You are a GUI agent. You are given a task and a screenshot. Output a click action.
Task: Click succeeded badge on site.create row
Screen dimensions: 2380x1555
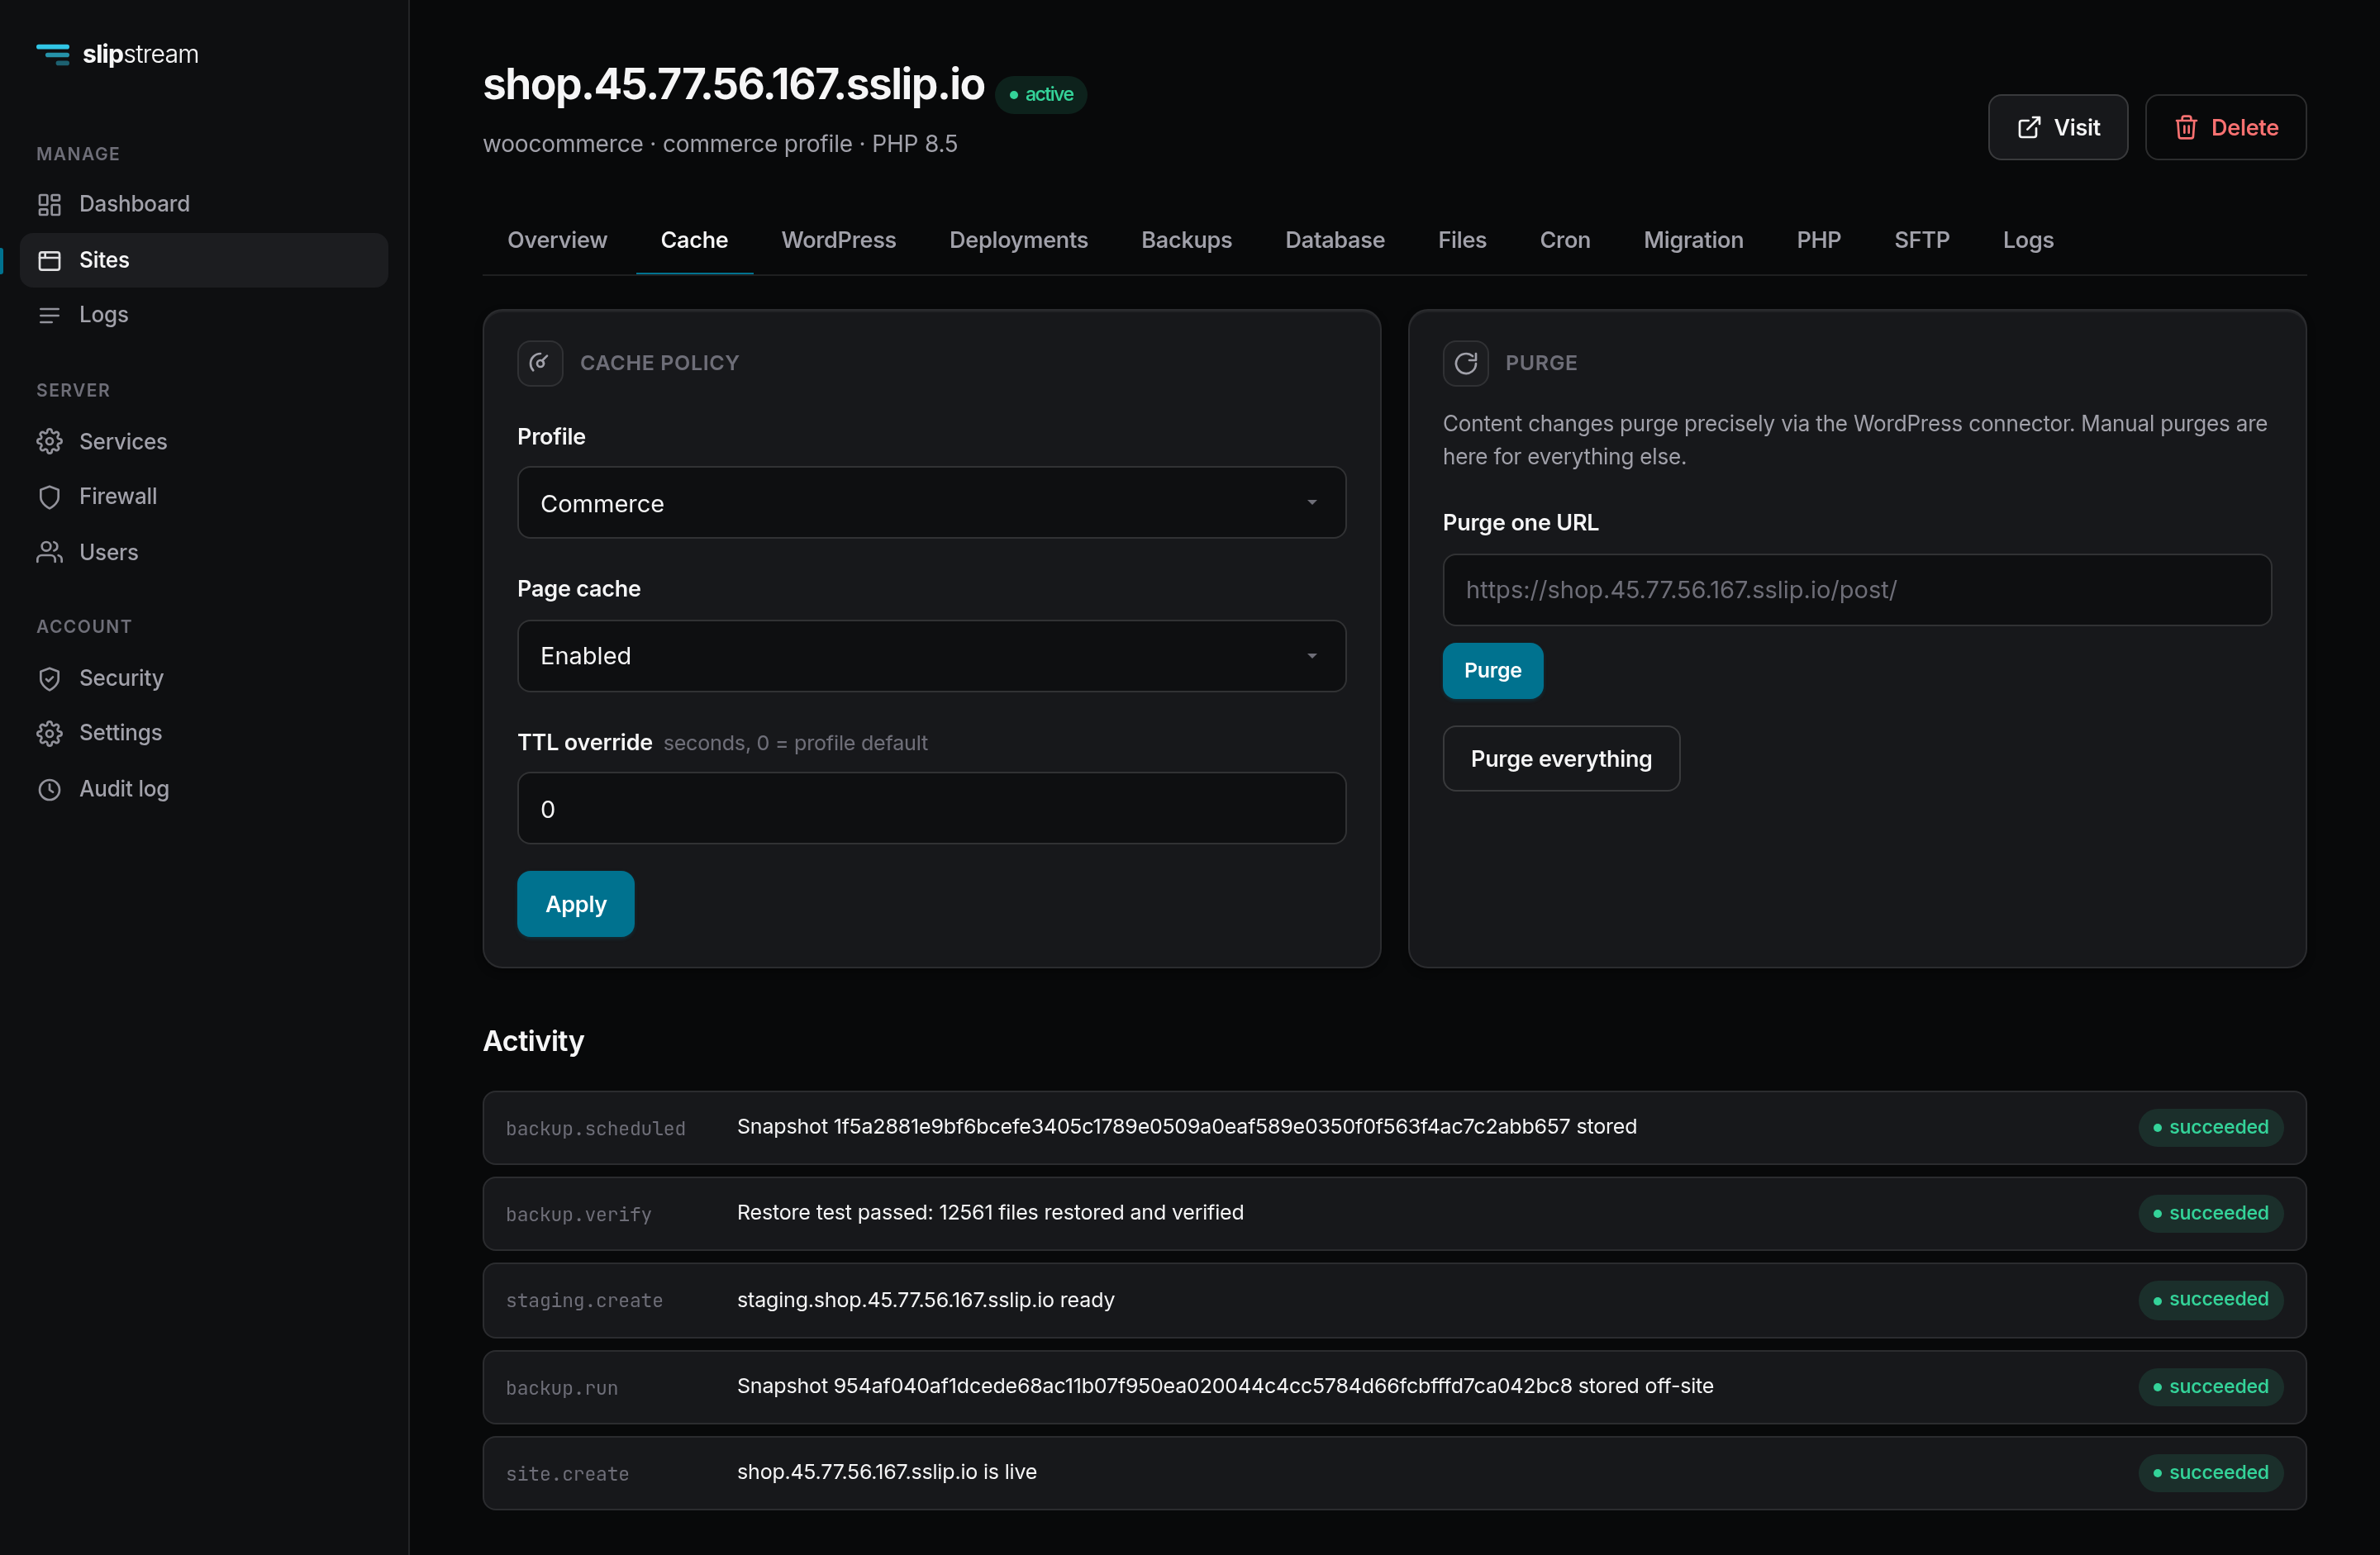[2210, 1473]
